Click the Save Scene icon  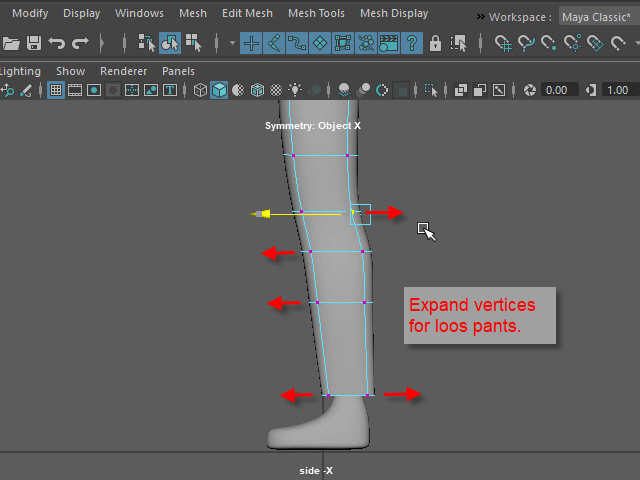point(34,43)
